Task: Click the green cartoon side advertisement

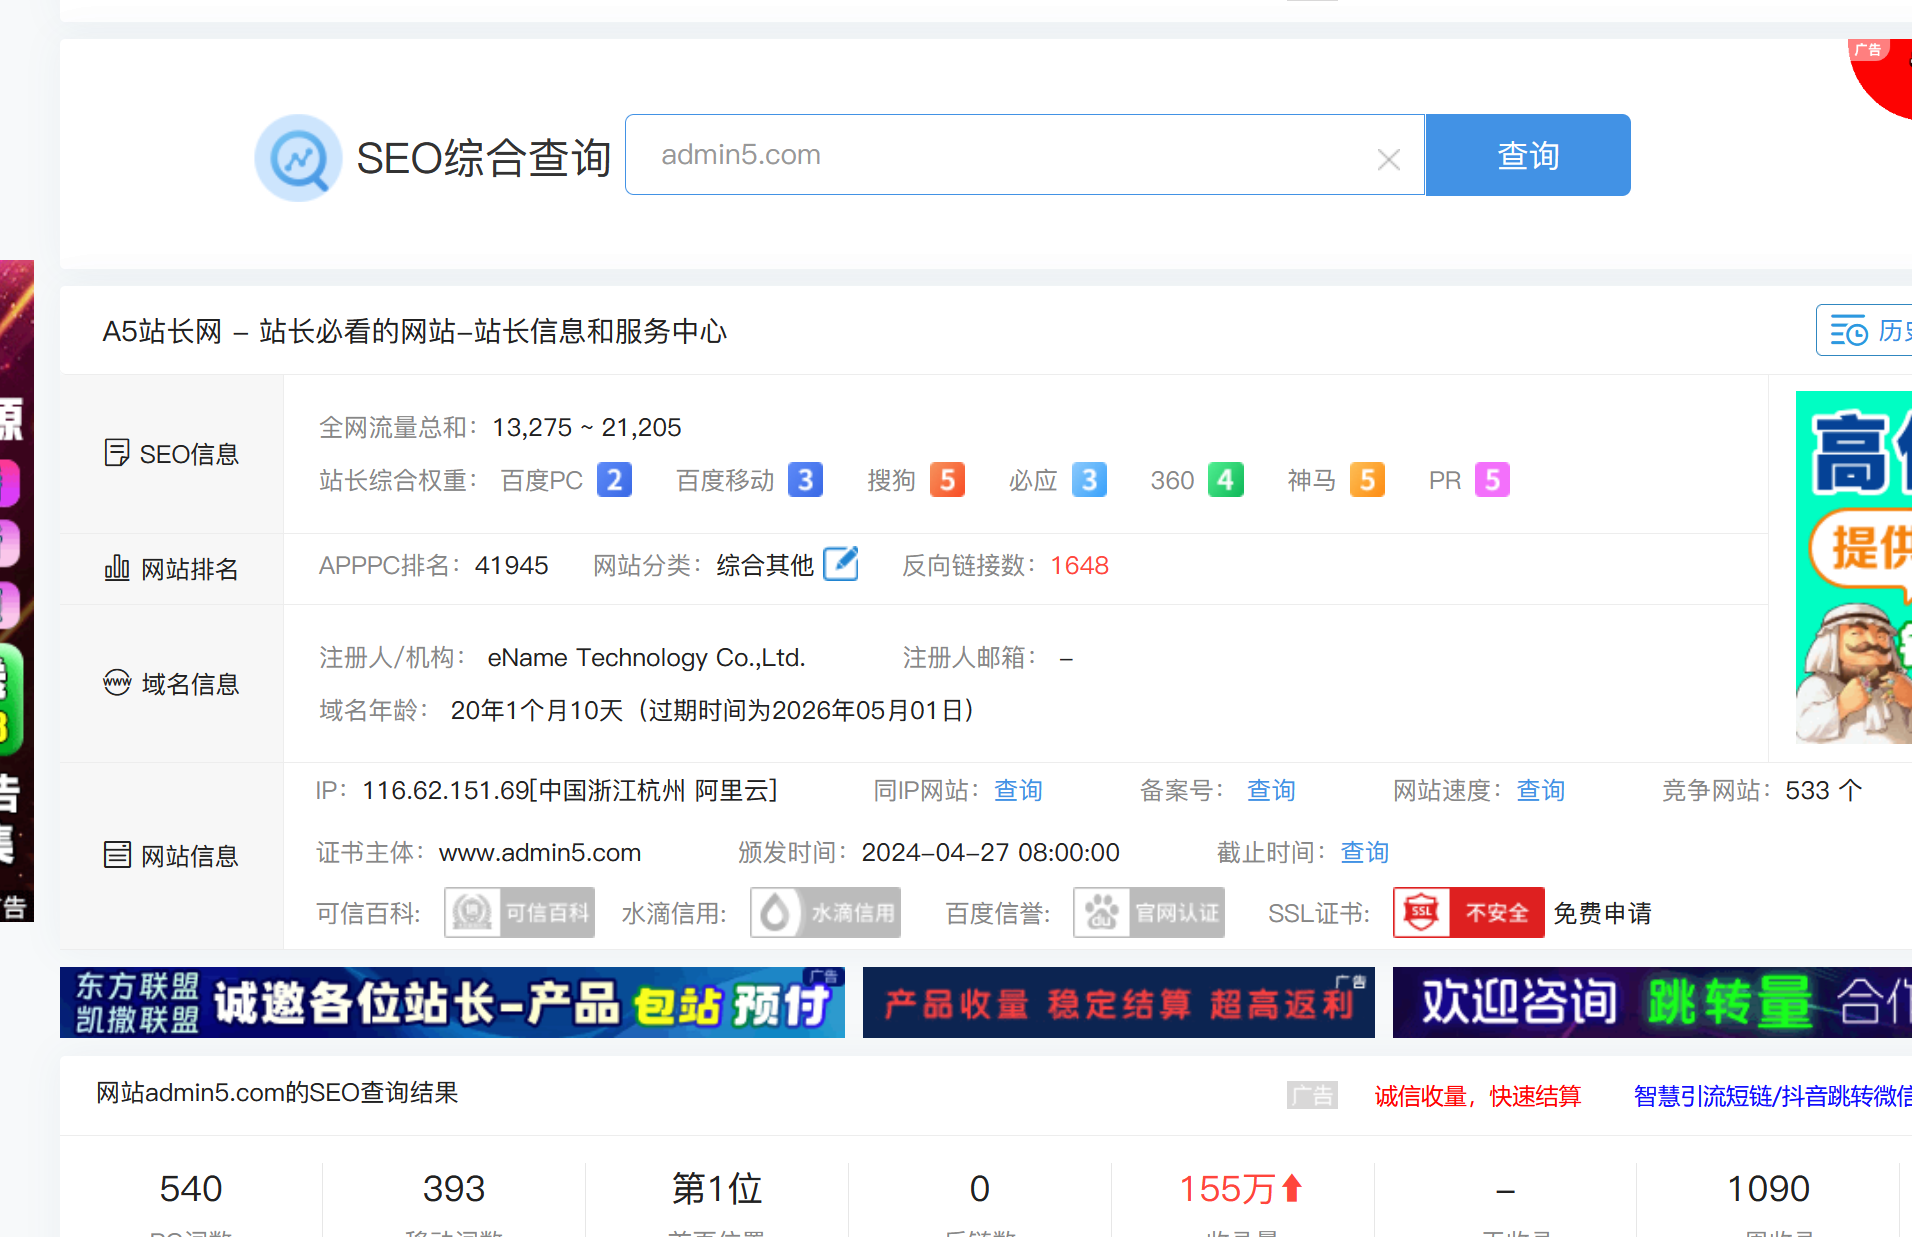Action: [1853, 567]
